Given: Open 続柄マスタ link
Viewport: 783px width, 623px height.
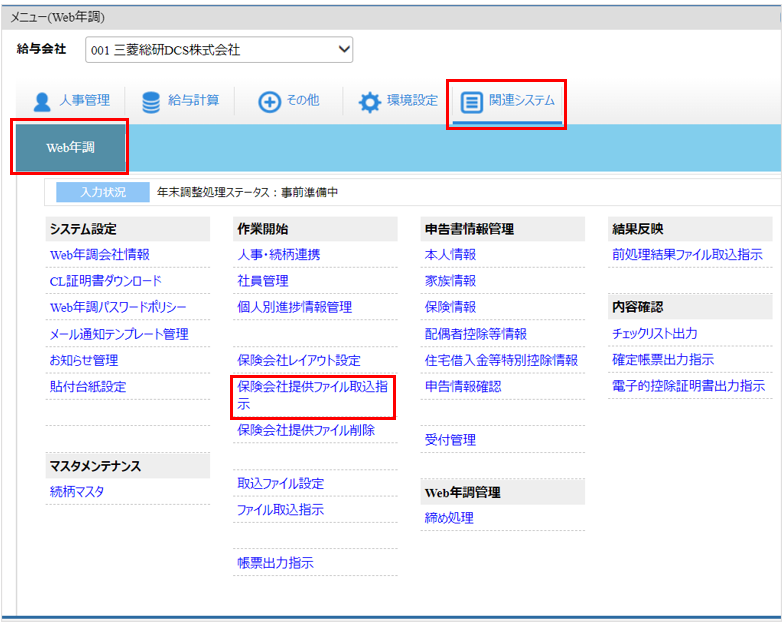Looking at the screenshot, I should pos(77,492).
